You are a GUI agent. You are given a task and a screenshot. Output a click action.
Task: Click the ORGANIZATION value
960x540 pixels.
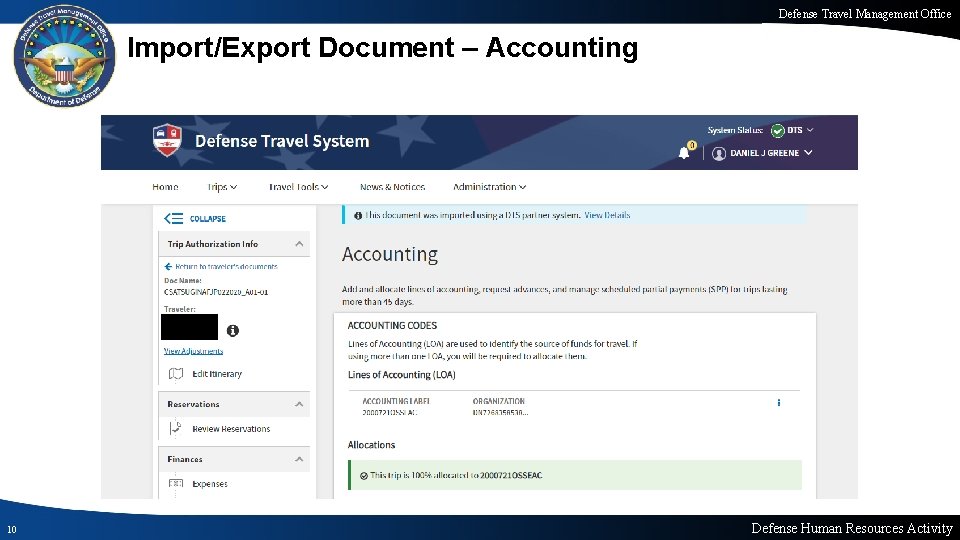(x=500, y=413)
